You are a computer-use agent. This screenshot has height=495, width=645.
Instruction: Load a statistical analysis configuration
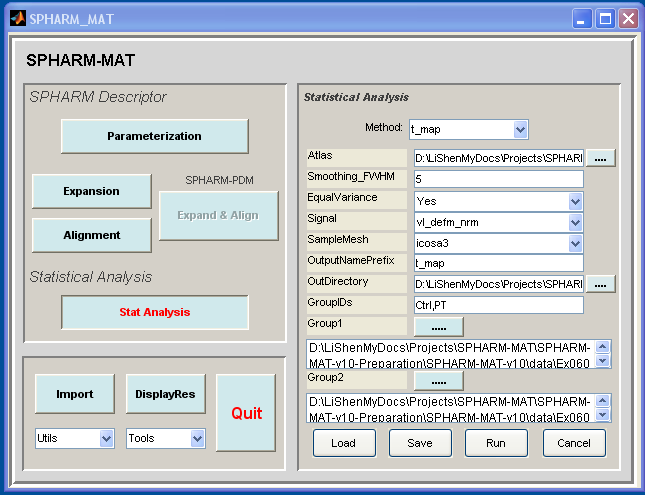point(344,443)
